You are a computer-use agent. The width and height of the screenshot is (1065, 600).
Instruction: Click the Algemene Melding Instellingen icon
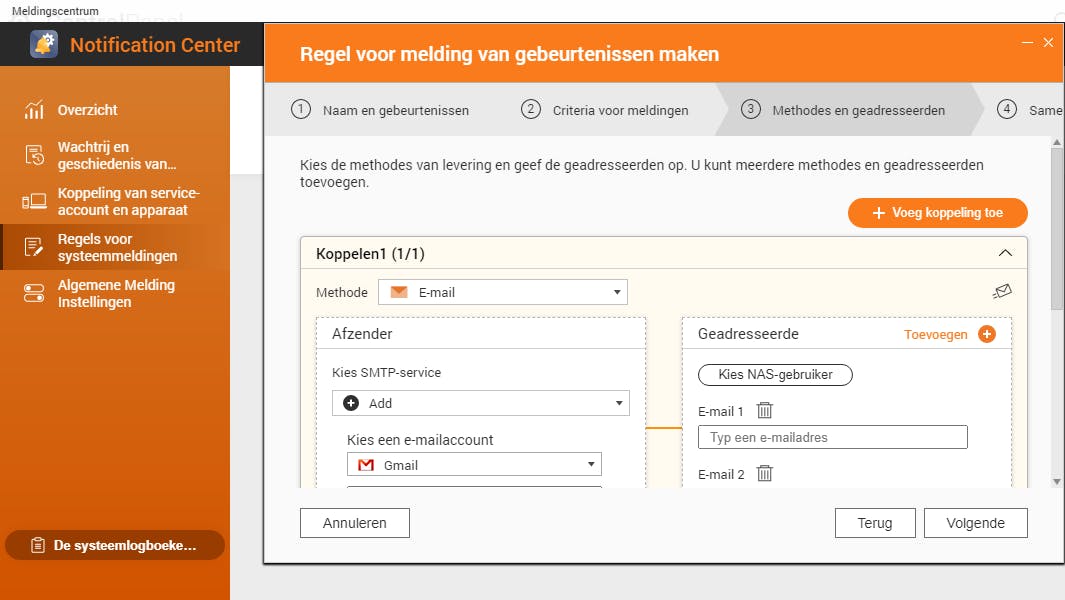[35, 293]
